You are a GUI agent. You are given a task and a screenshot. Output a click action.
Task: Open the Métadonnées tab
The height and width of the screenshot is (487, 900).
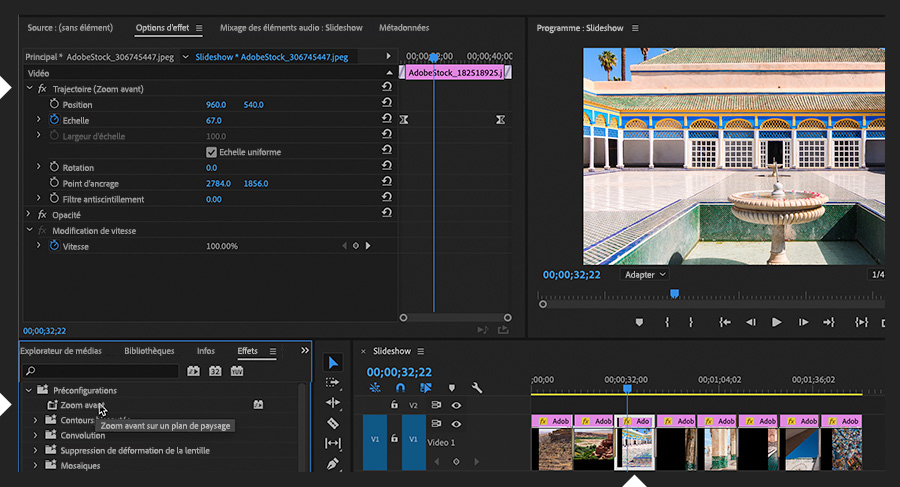[405, 28]
